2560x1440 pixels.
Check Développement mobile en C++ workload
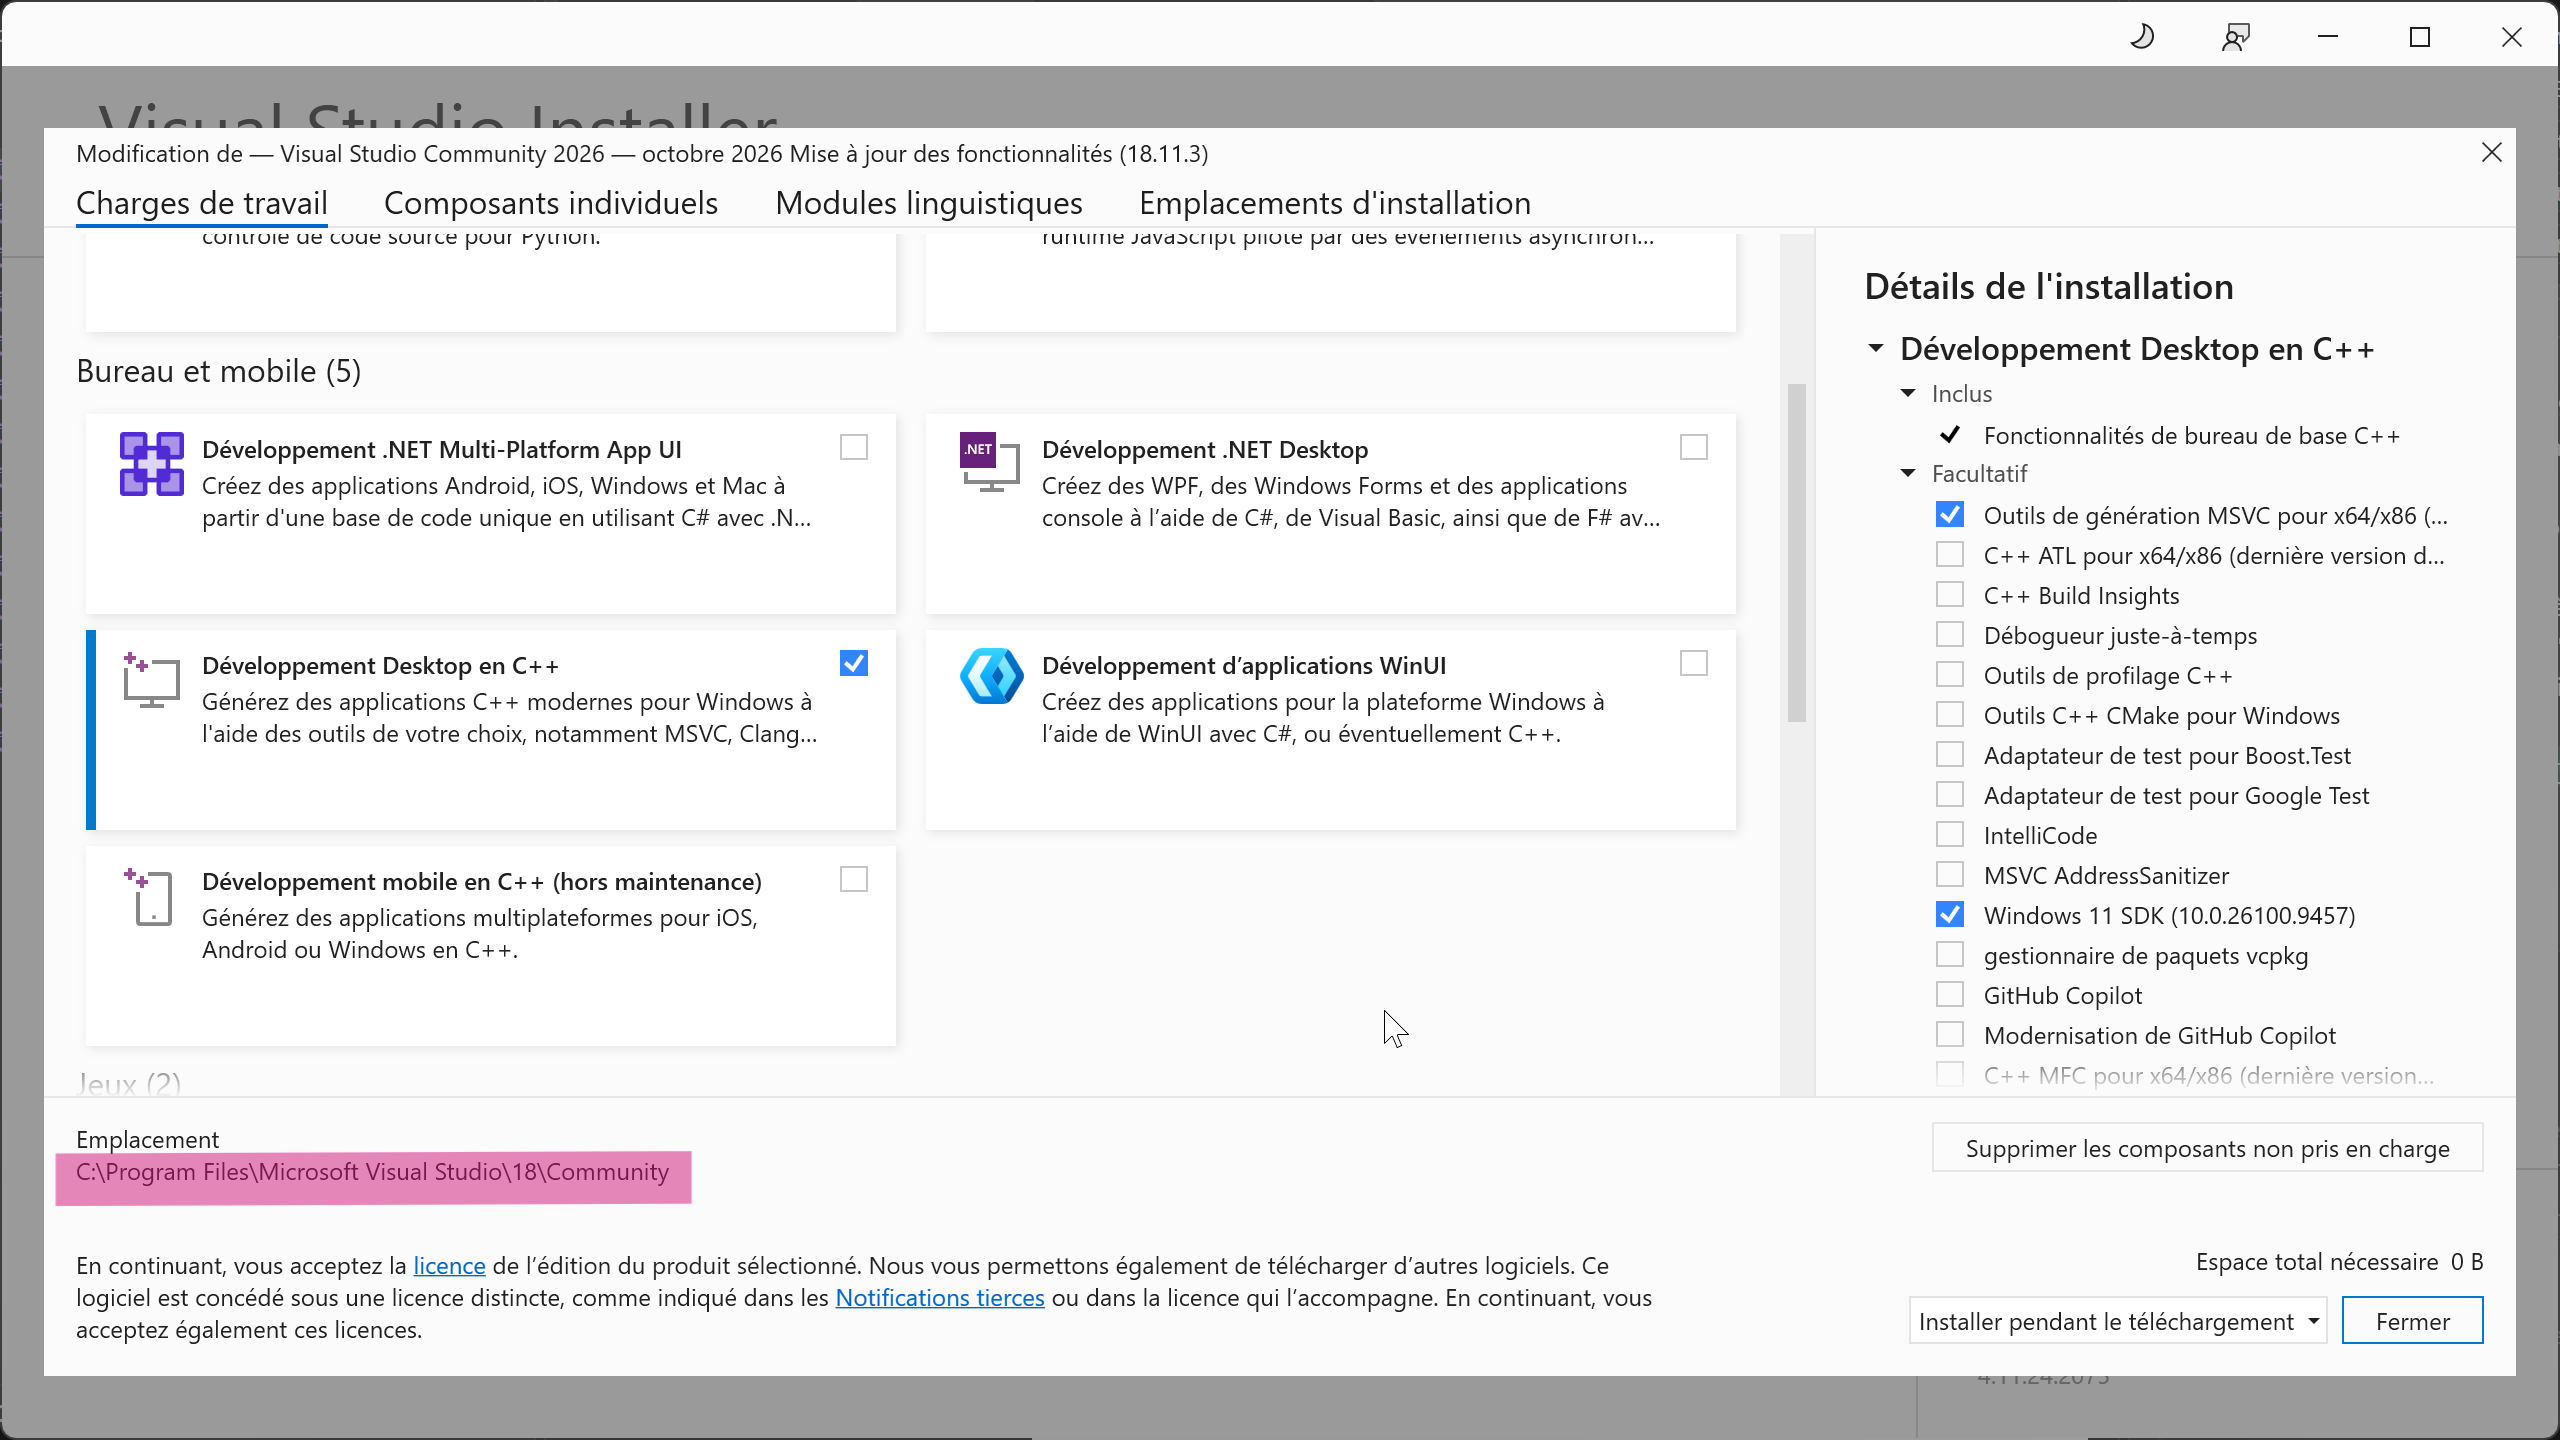(x=854, y=879)
